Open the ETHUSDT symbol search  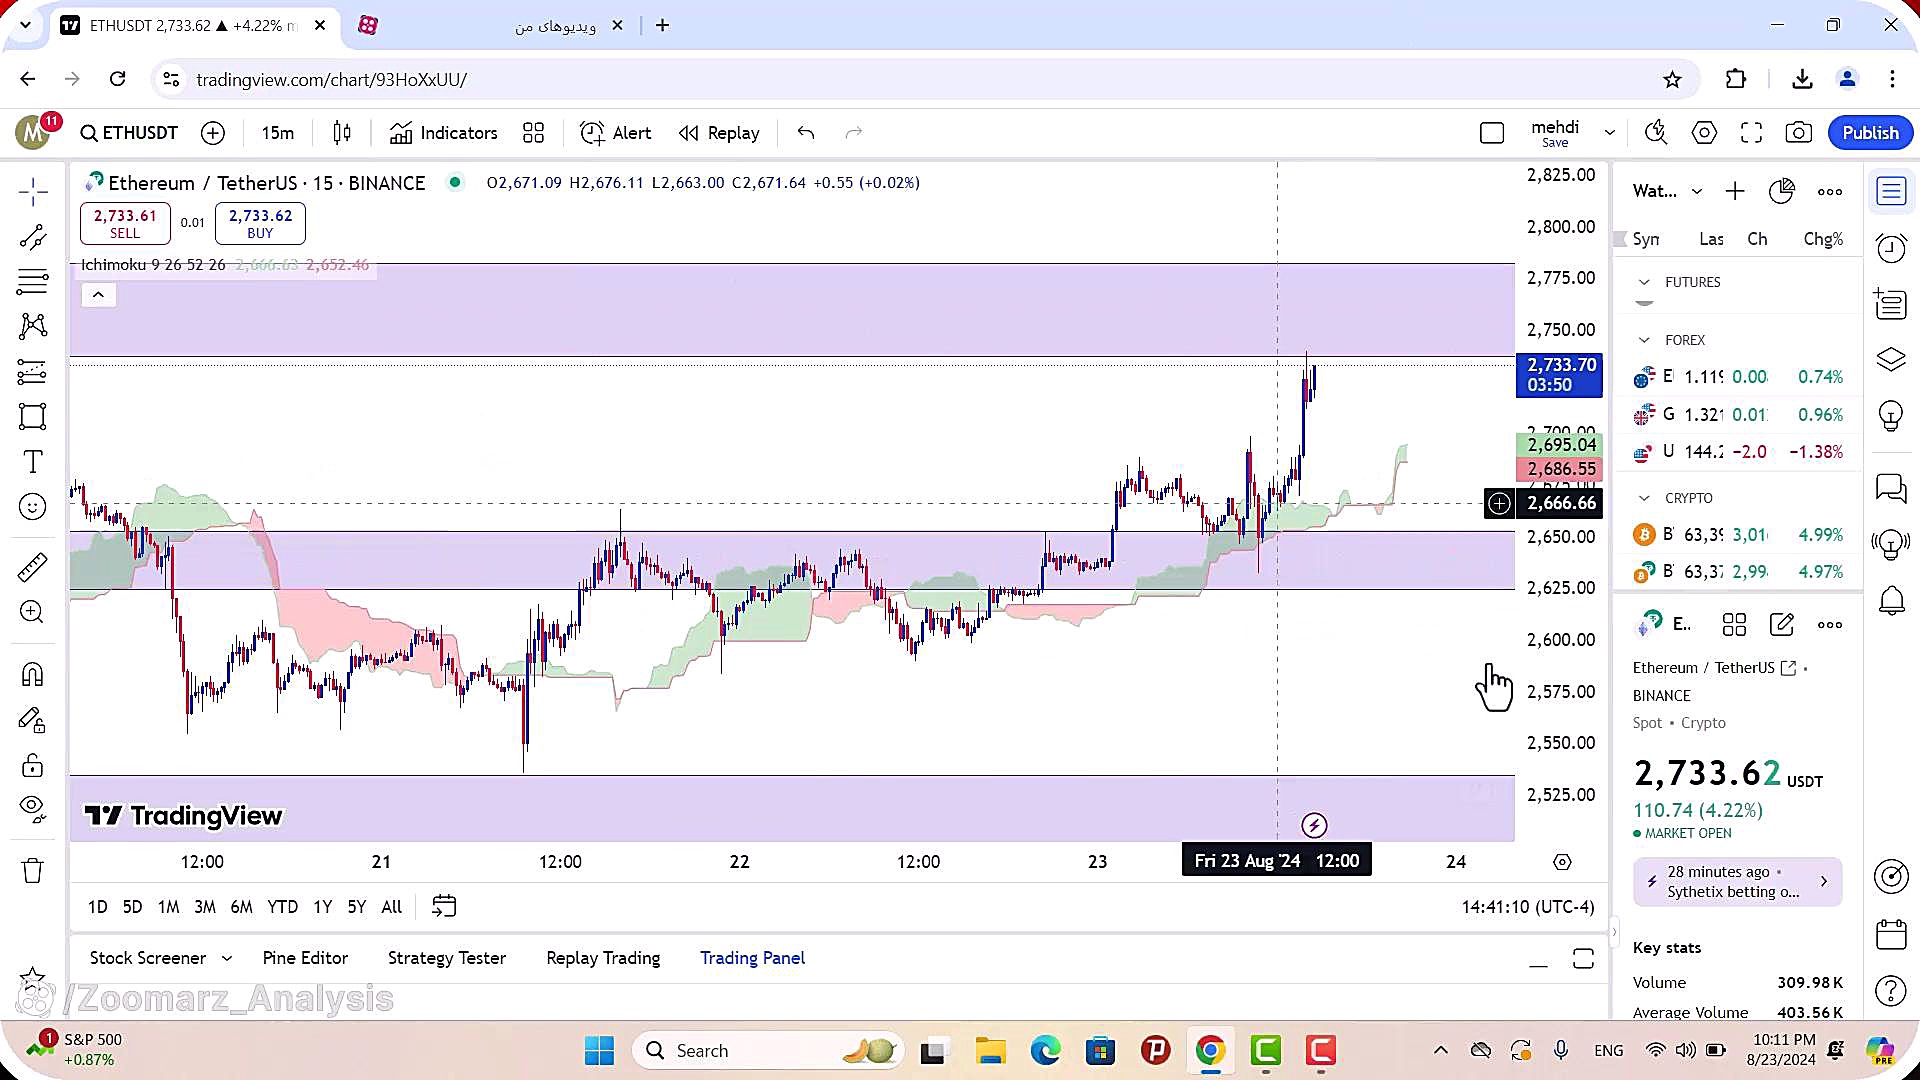(x=129, y=133)
